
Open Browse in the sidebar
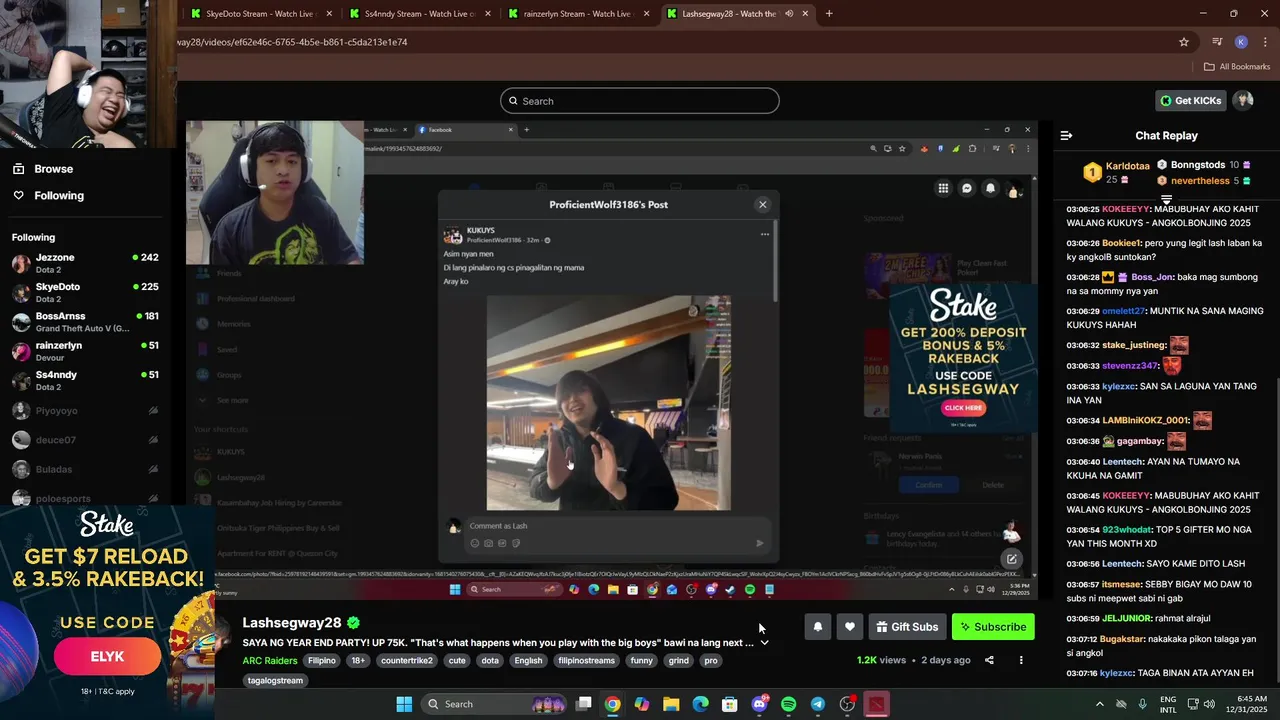pyautogui.click(x=54, y=169)
